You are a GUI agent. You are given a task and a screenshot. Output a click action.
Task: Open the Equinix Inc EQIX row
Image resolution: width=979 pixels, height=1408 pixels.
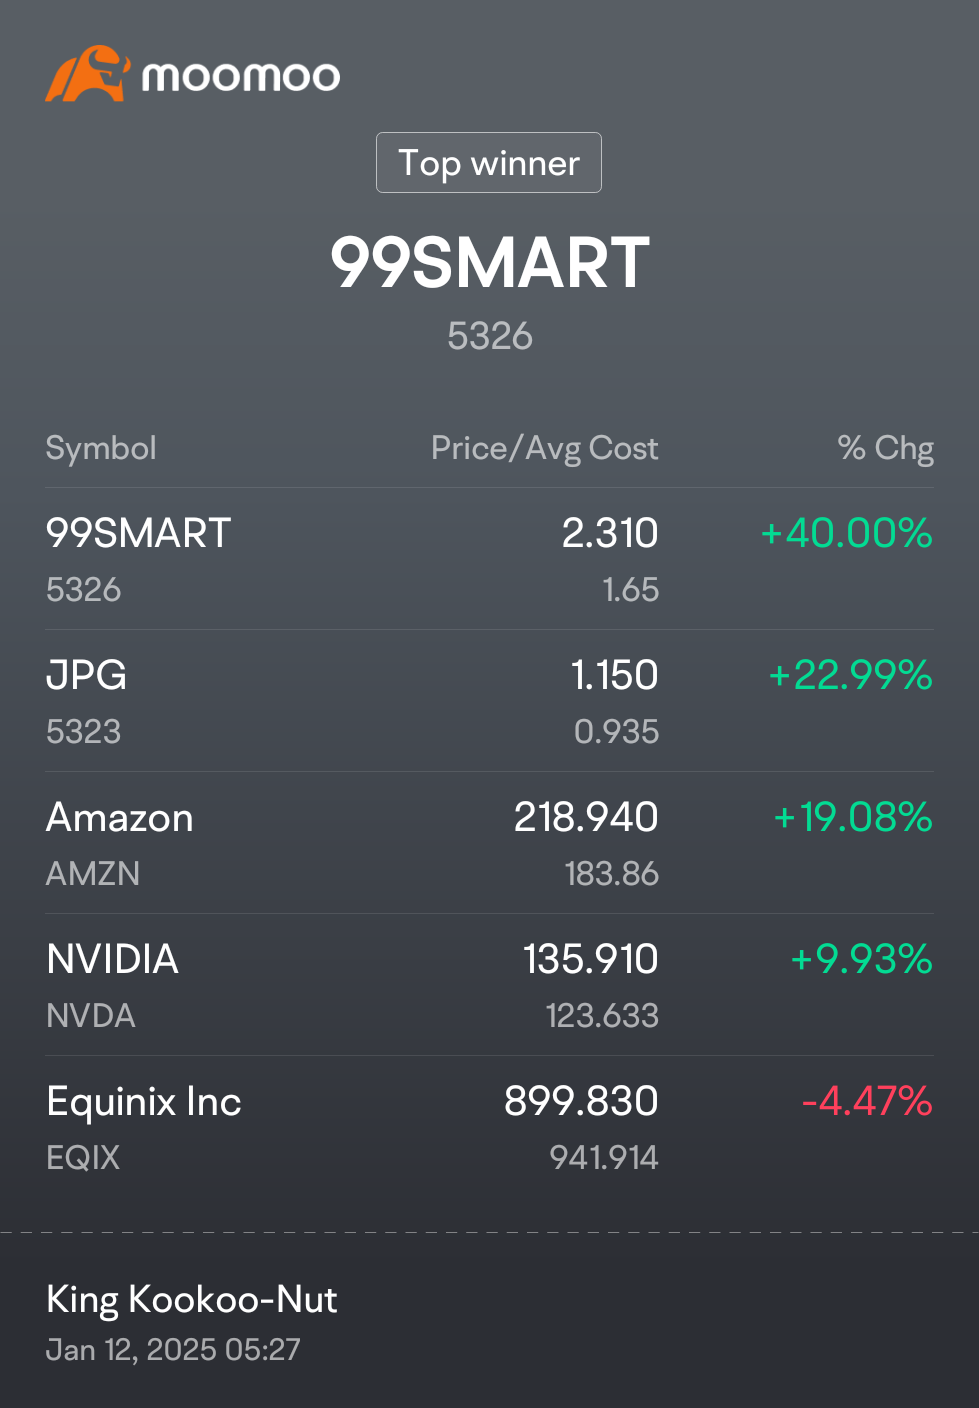tap(490, 1127)
